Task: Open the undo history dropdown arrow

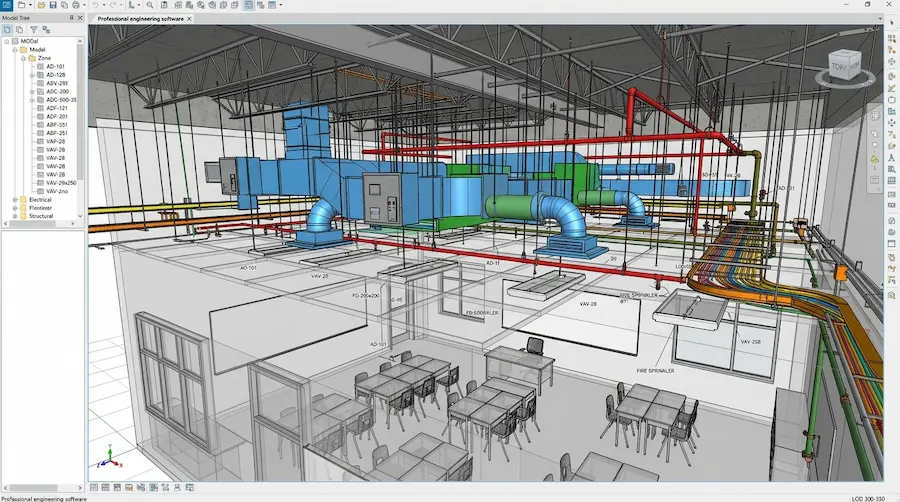Action: pyautogui.click(x=104, y=5)
